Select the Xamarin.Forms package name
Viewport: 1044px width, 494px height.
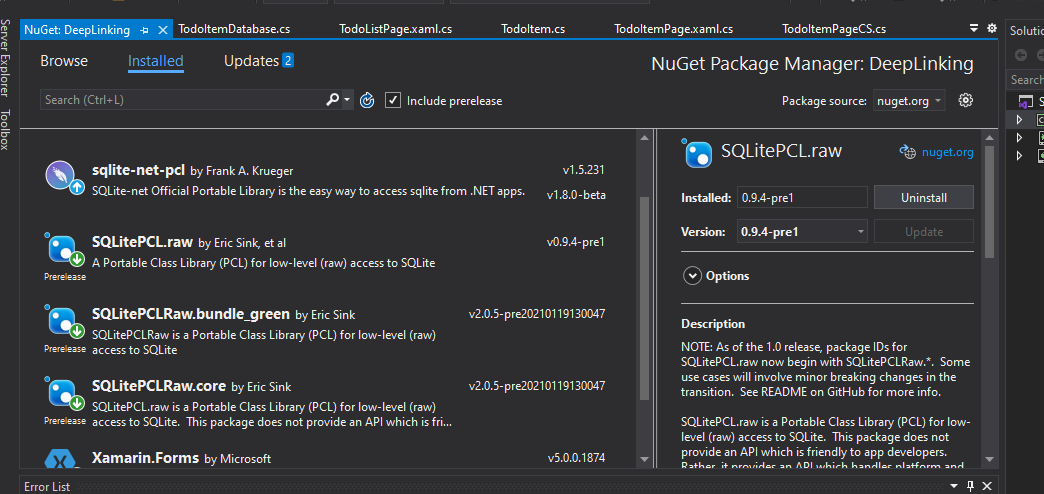point(145,458)
